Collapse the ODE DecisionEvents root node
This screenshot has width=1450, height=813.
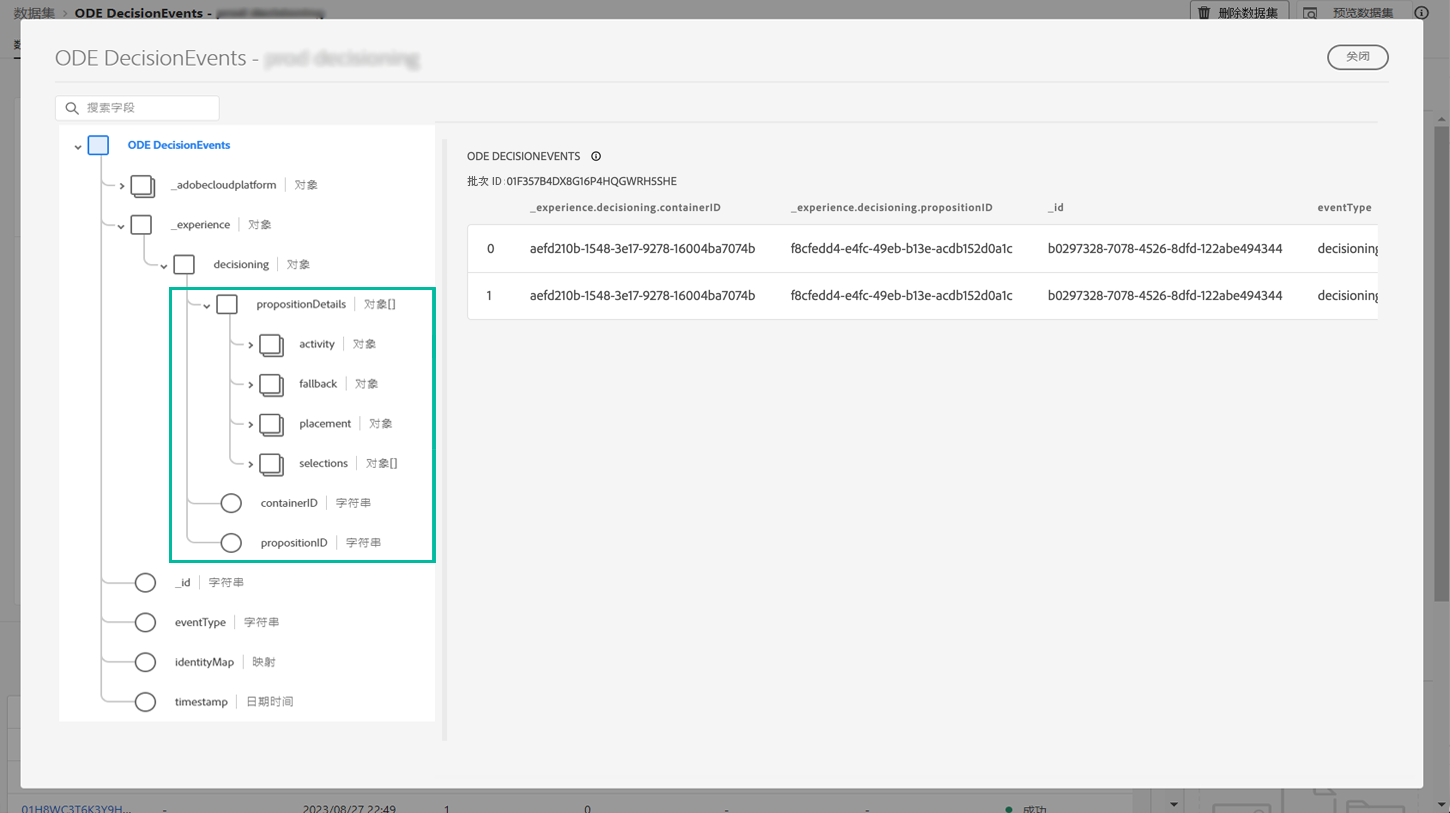pos(78,147)
